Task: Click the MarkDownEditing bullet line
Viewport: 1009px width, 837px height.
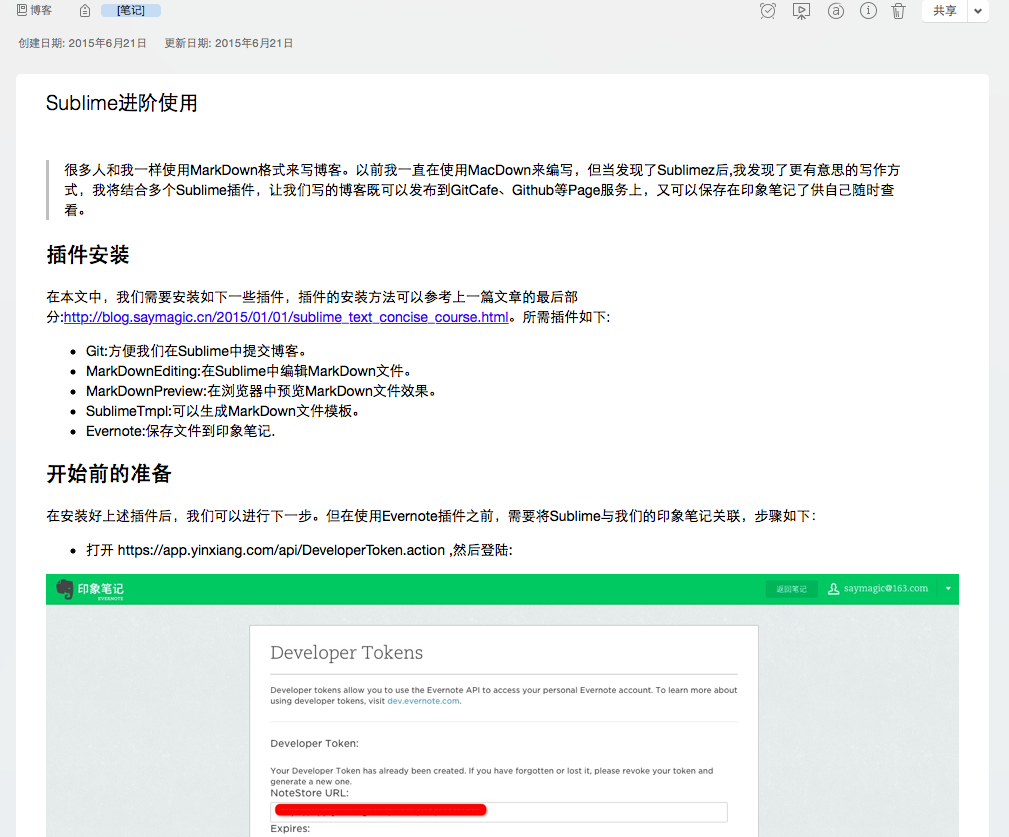Action: 248,371
